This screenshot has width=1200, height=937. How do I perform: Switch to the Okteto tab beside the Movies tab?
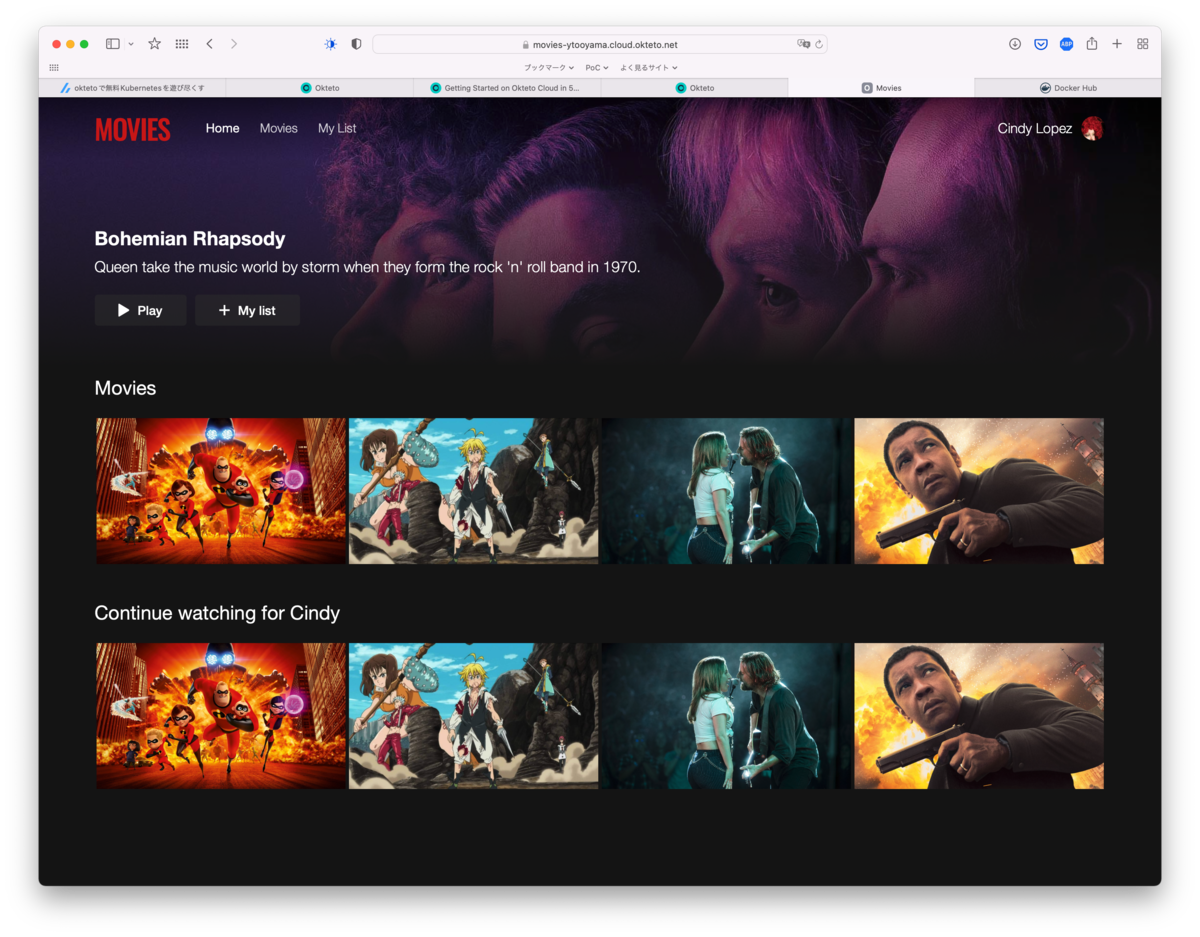pos(694,88)
